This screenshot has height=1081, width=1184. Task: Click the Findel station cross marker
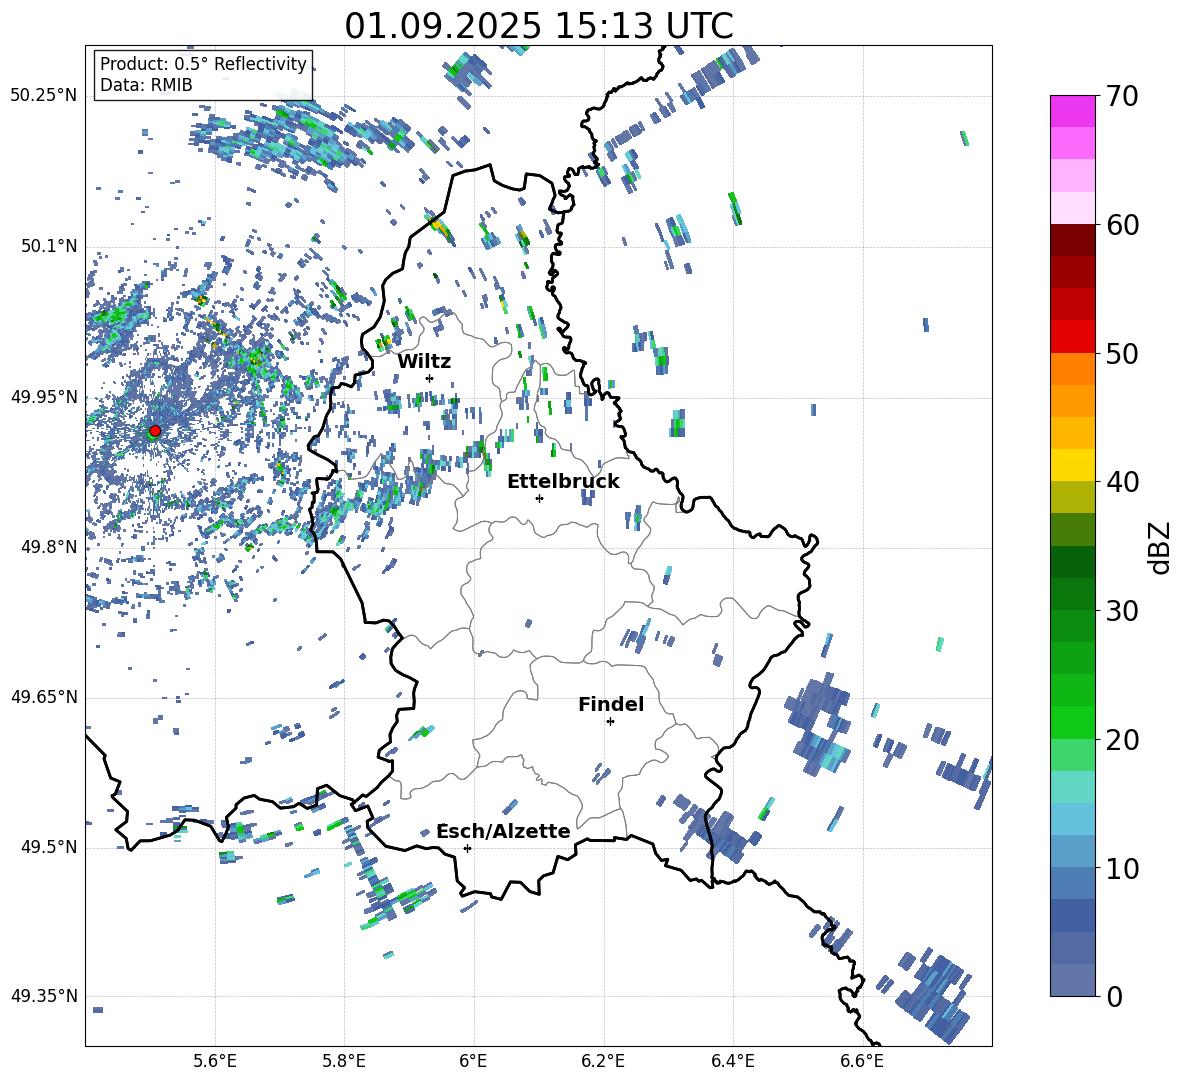tap(610, 722)
